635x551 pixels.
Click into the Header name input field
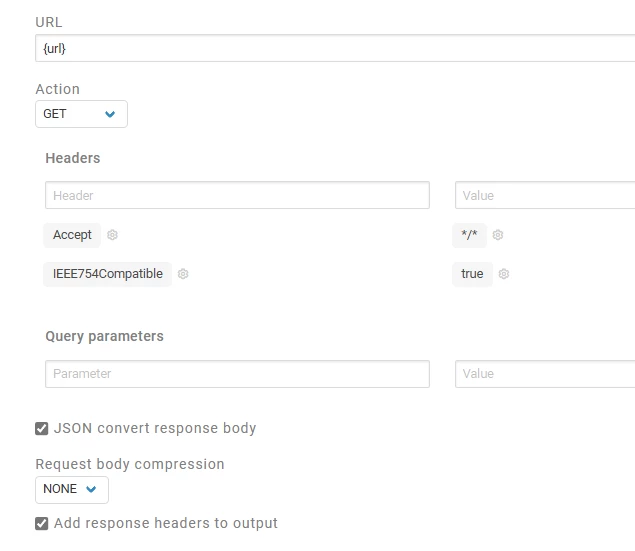[x=237, y=195]
